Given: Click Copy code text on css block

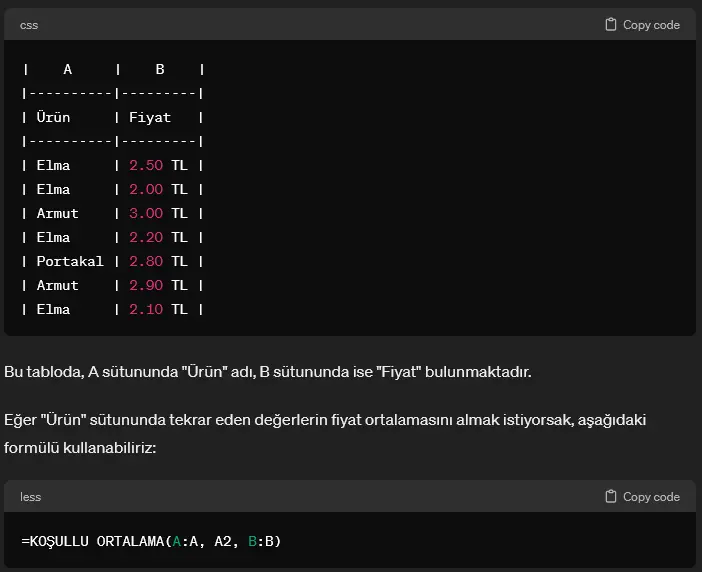Looking at the screenshot, I should click(x=651, y=25).
